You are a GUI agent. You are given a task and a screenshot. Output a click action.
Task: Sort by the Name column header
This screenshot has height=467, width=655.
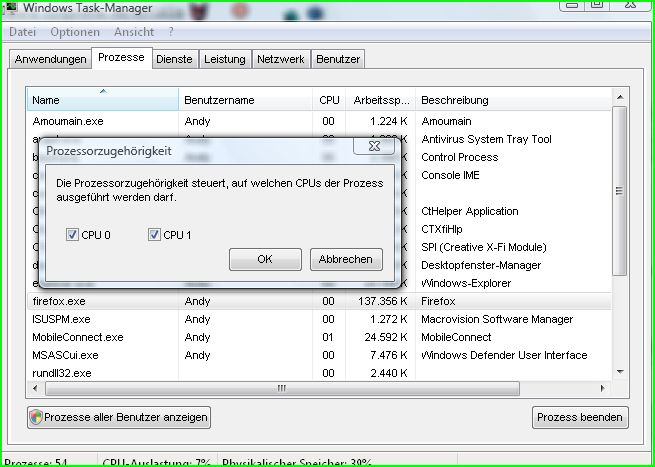(x=103, y=100)
